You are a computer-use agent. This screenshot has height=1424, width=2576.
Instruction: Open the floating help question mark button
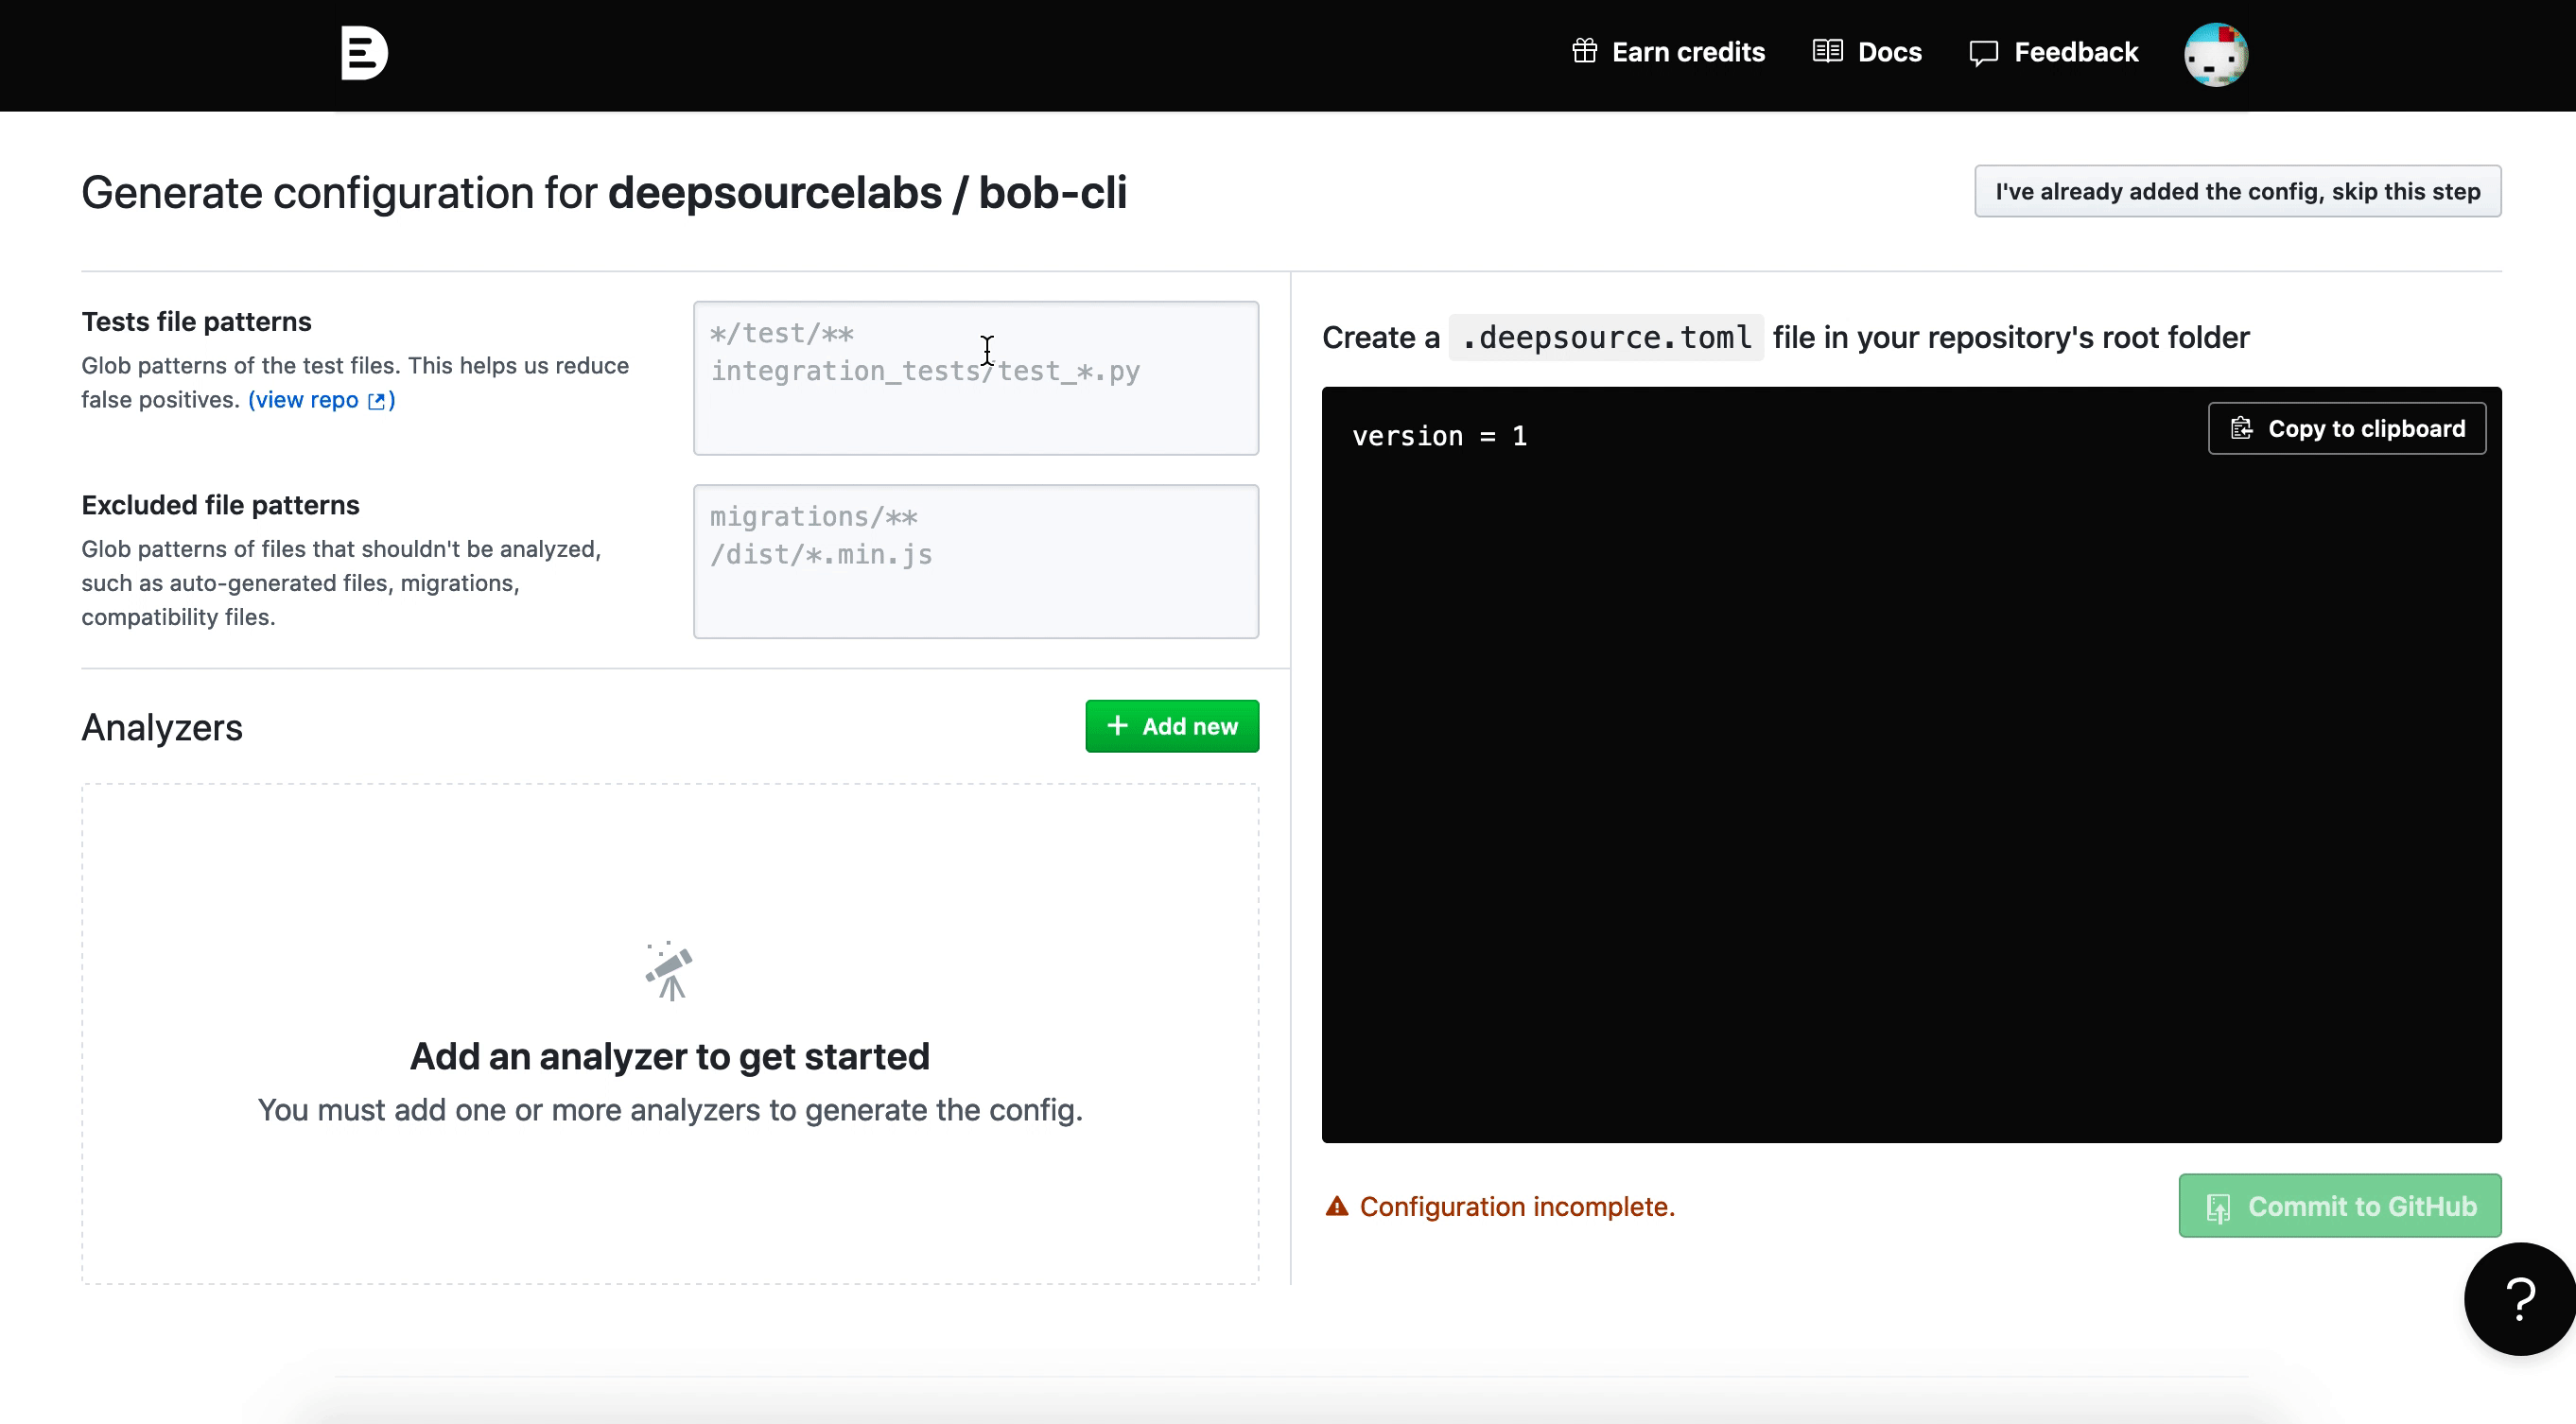[x=2518, y=1298]
